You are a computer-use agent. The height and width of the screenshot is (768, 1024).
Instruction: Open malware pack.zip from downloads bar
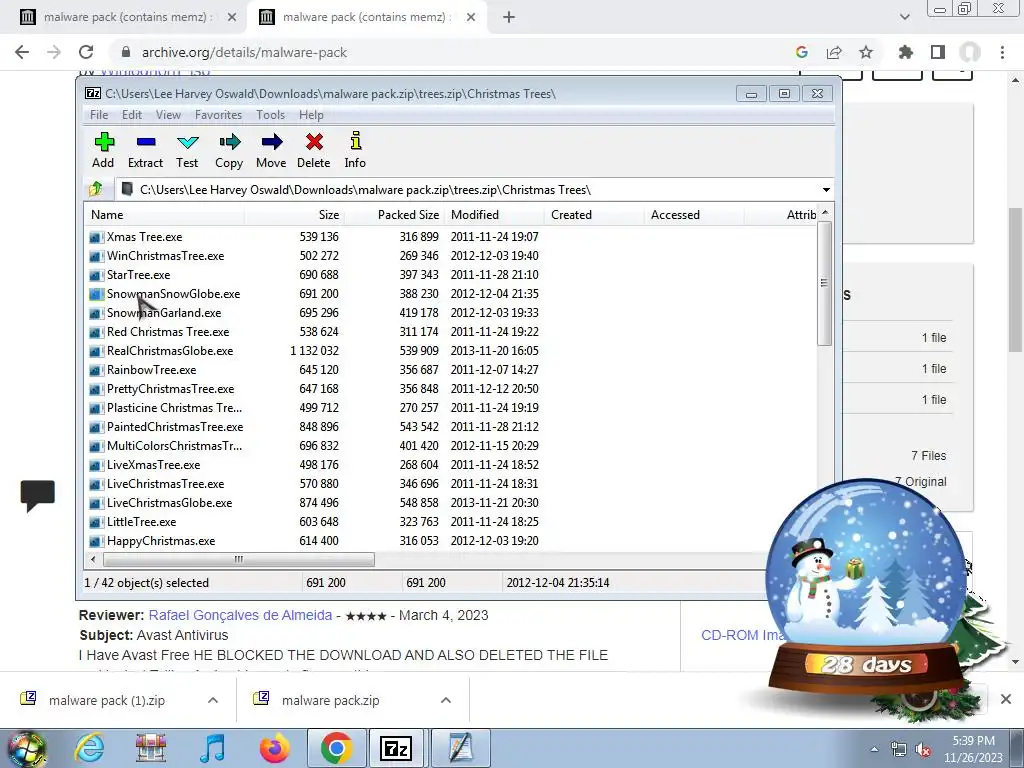pos(330,700)
